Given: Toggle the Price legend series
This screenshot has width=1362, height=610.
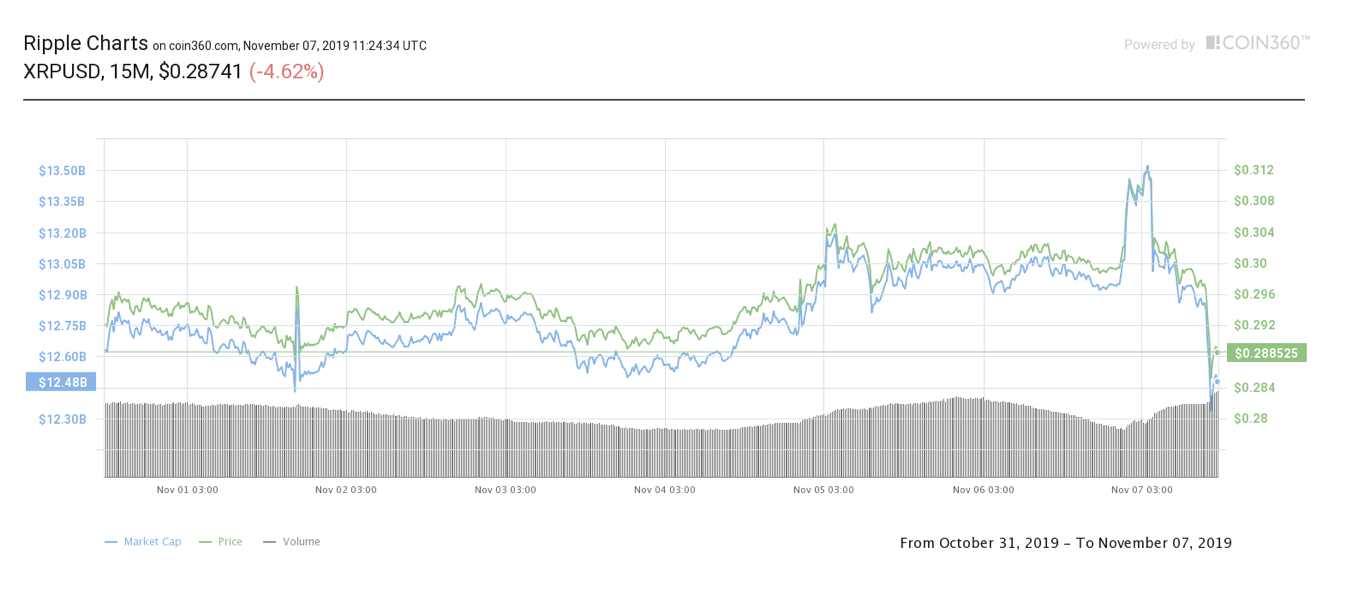Looking at the screenshot, I should [221, 542].
